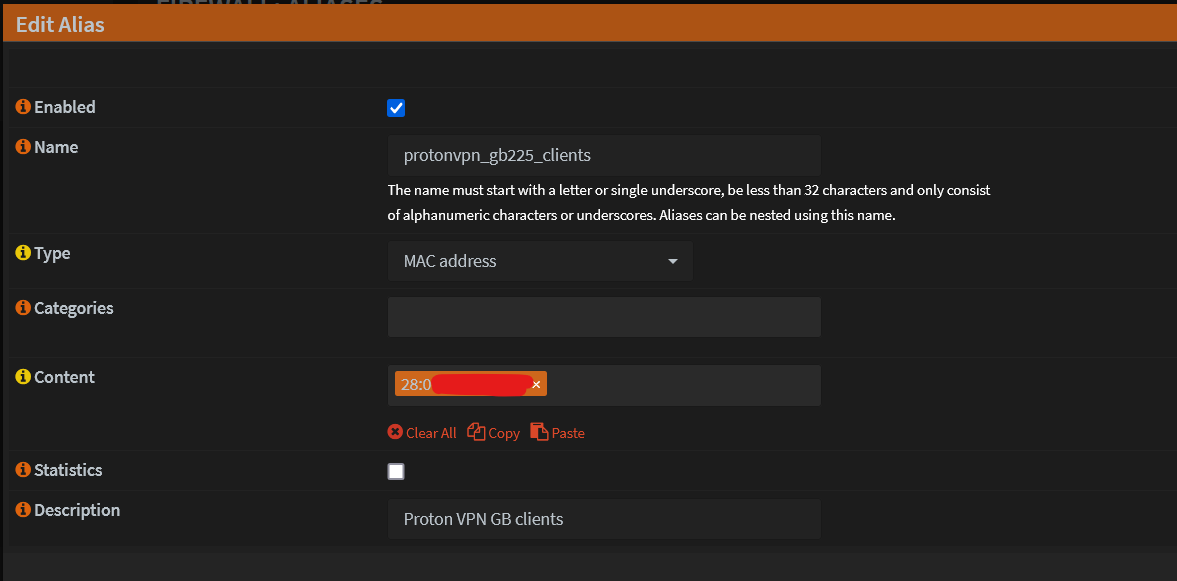1177x581 pixels.
Task: Click the info icon beside Categories
Action: (x=23, y=308)
